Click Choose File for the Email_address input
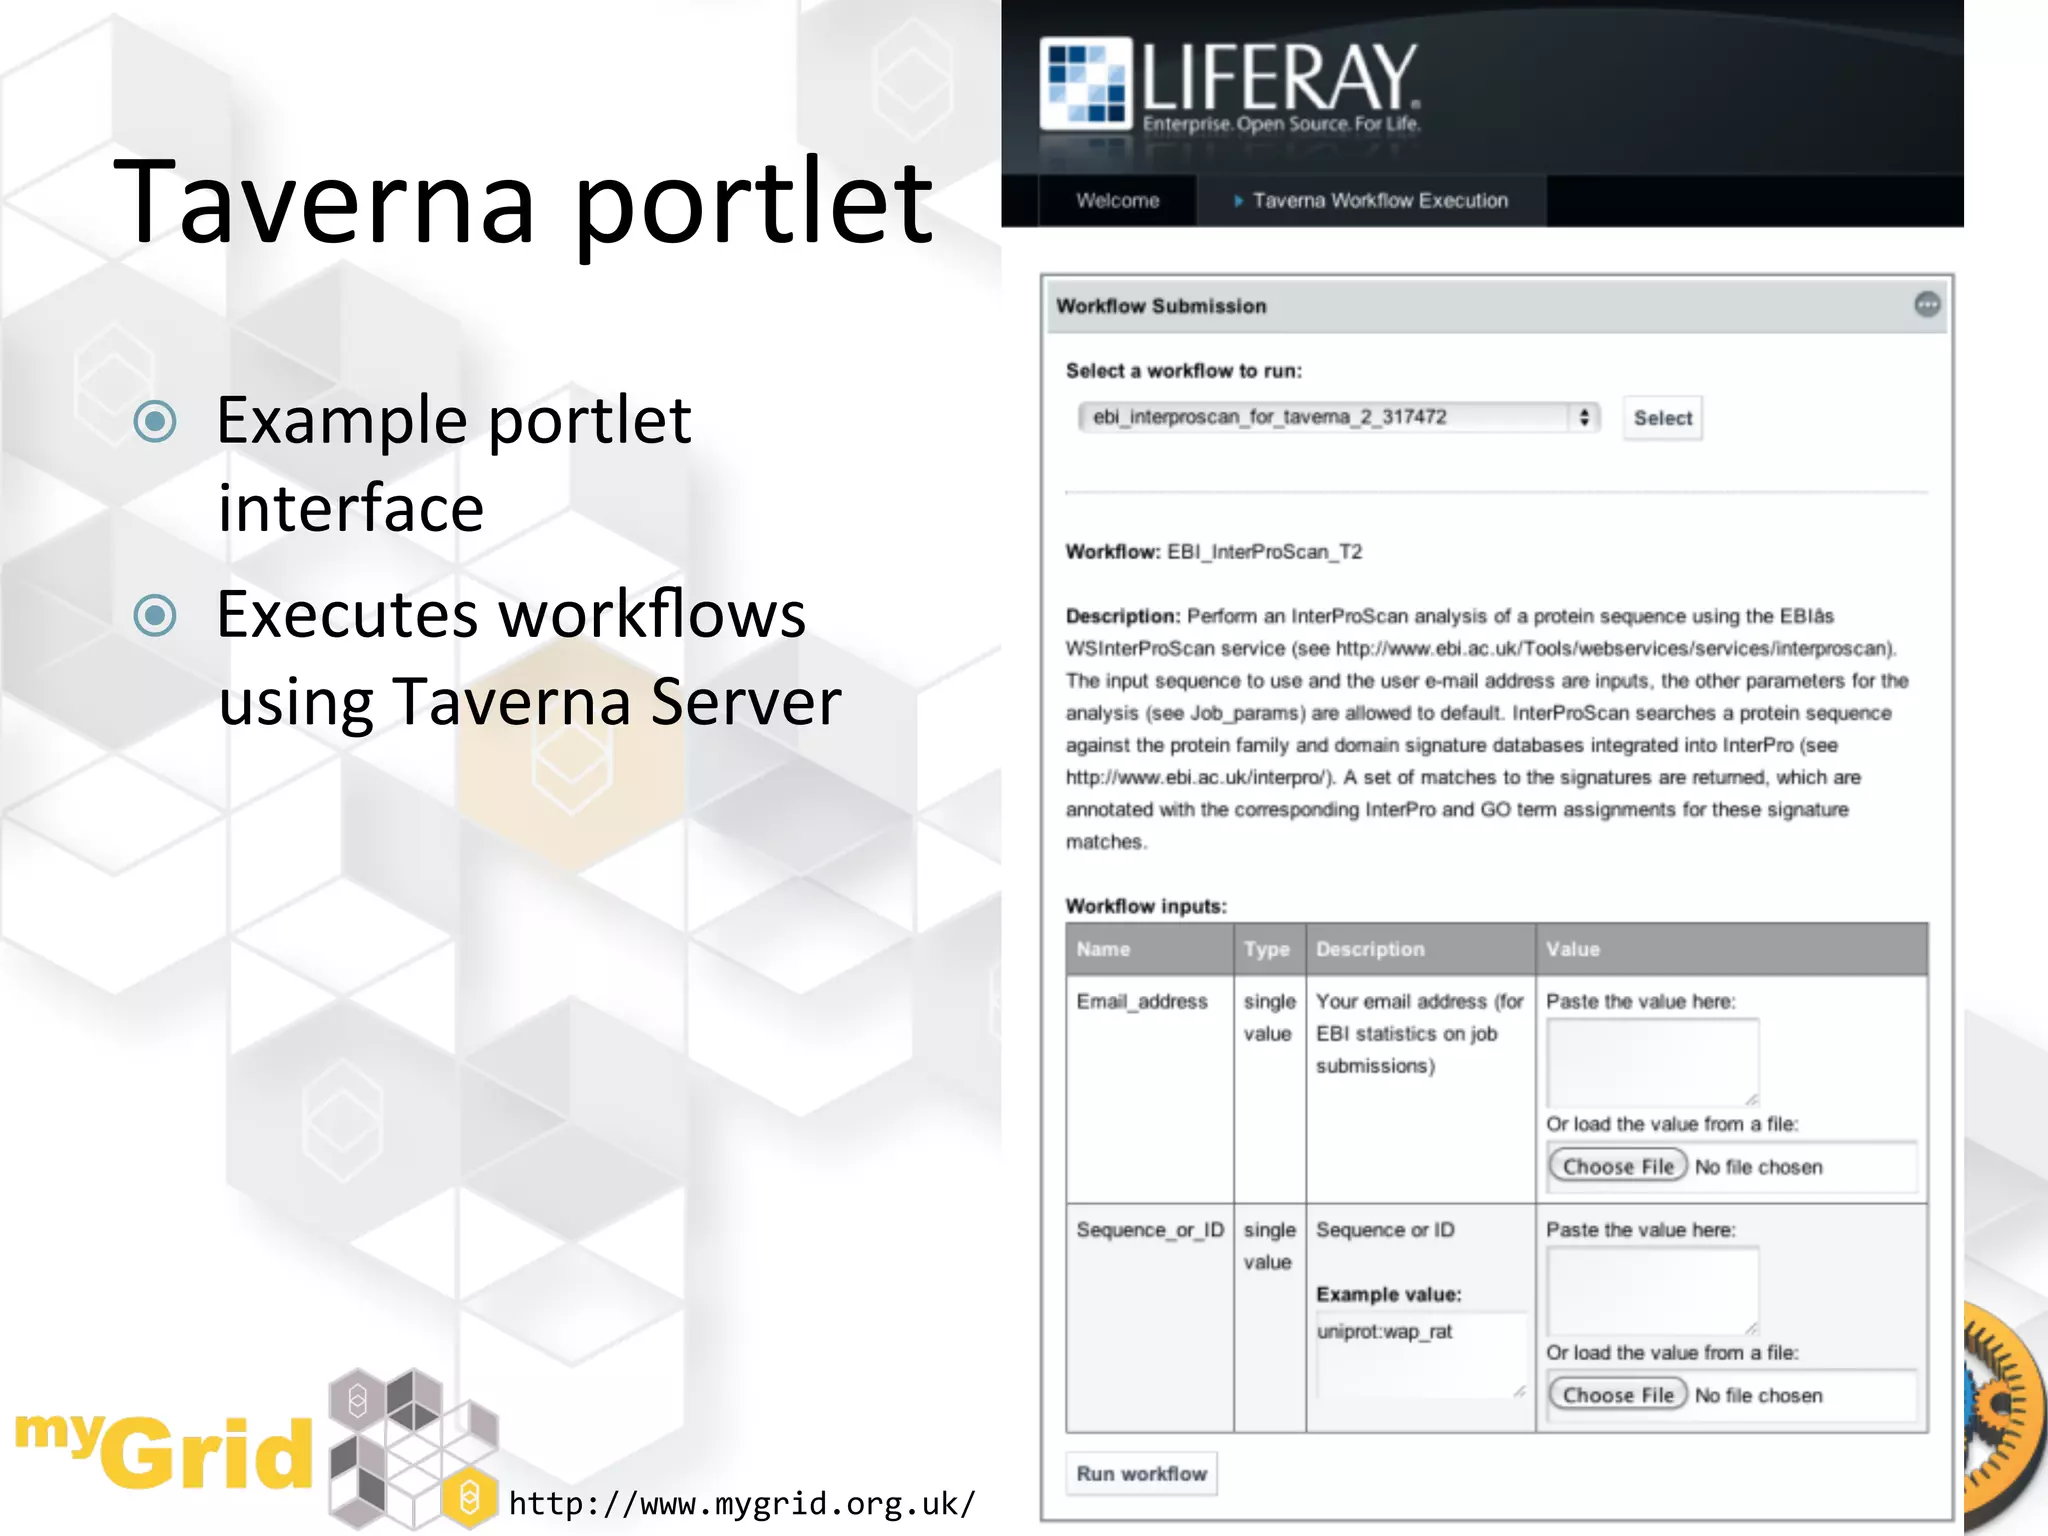Image resolution: width=2048 pixels, height=1536 pixels. pyautogui.click(x=1617, y=1166)
